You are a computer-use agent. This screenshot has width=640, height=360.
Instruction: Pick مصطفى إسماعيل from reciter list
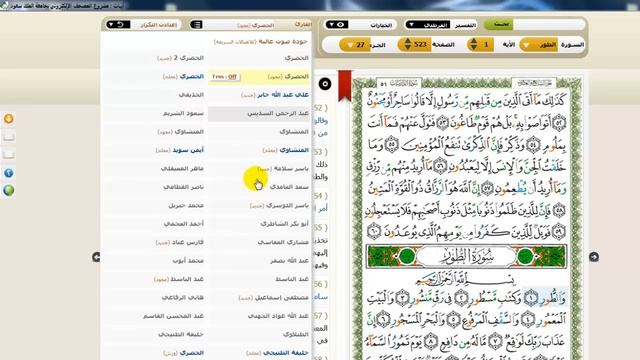(273, 298)
